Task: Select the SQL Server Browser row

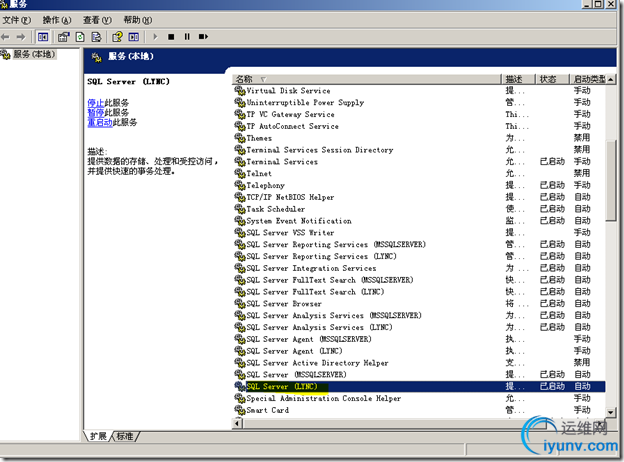Action: [419, 304]
